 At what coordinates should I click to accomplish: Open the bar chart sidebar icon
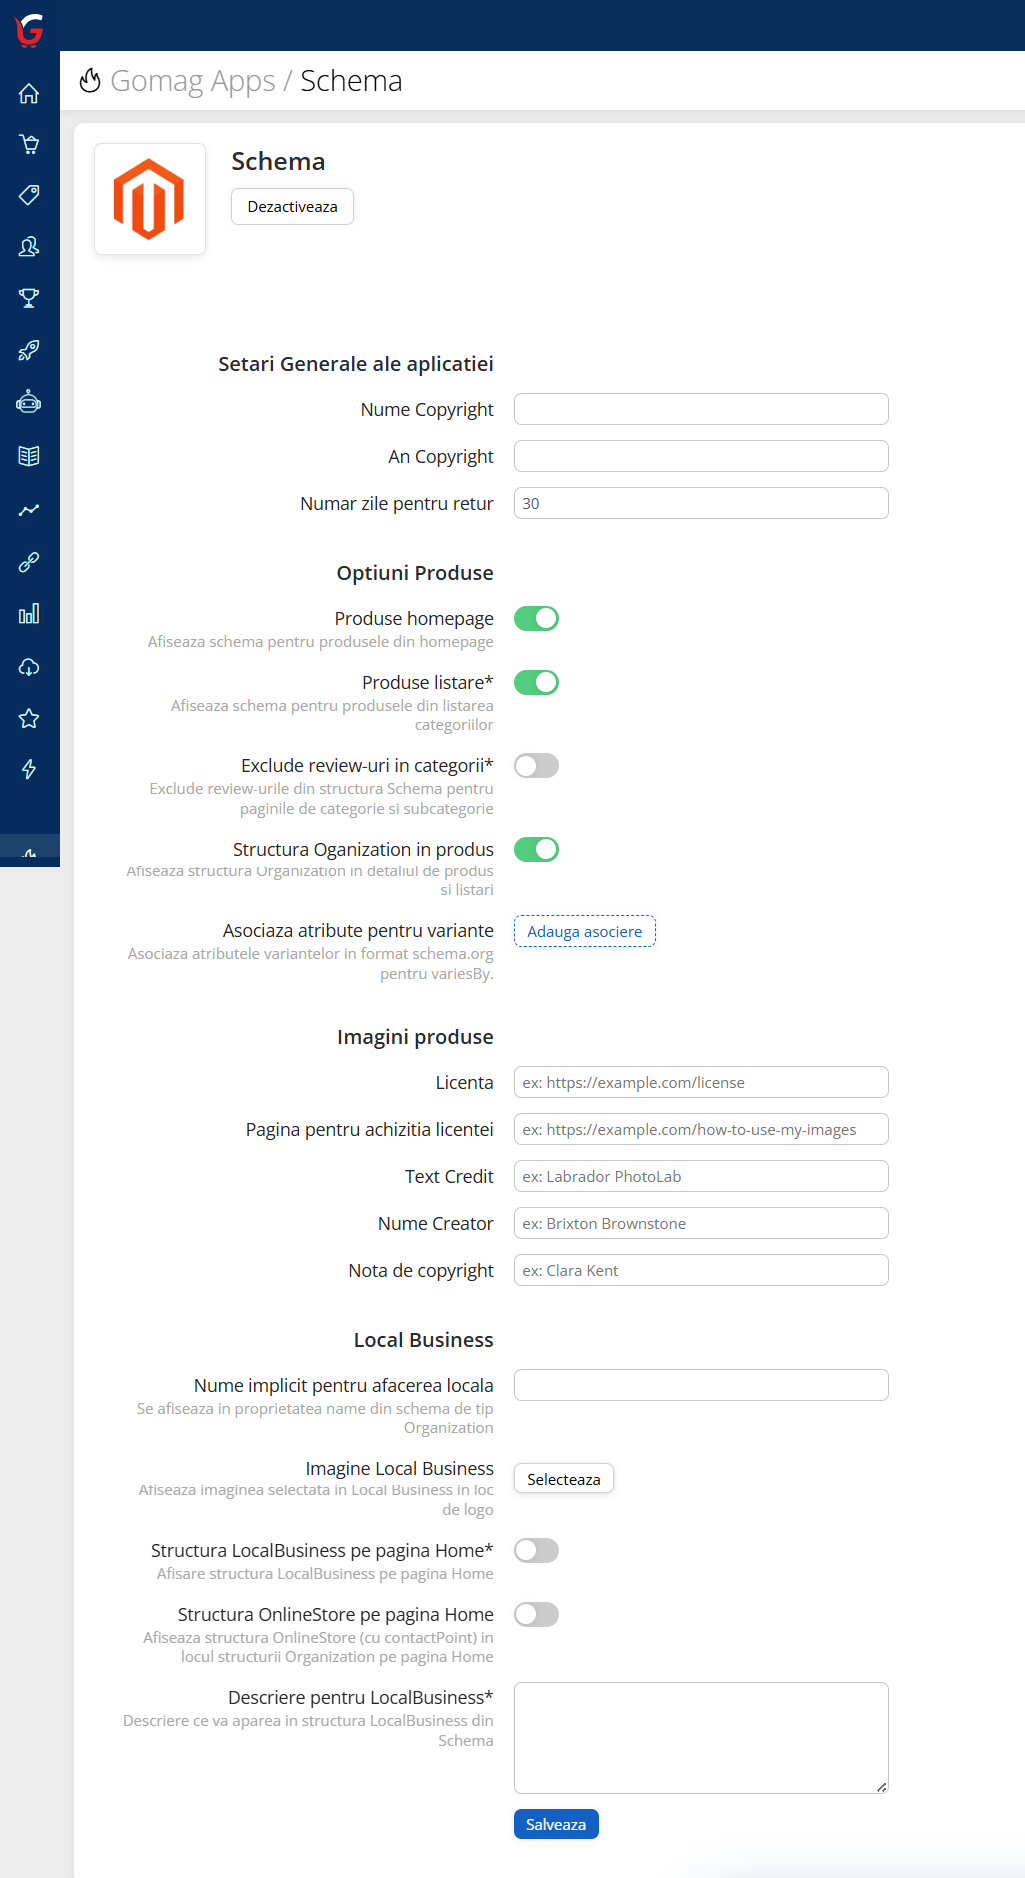point(29,614)
